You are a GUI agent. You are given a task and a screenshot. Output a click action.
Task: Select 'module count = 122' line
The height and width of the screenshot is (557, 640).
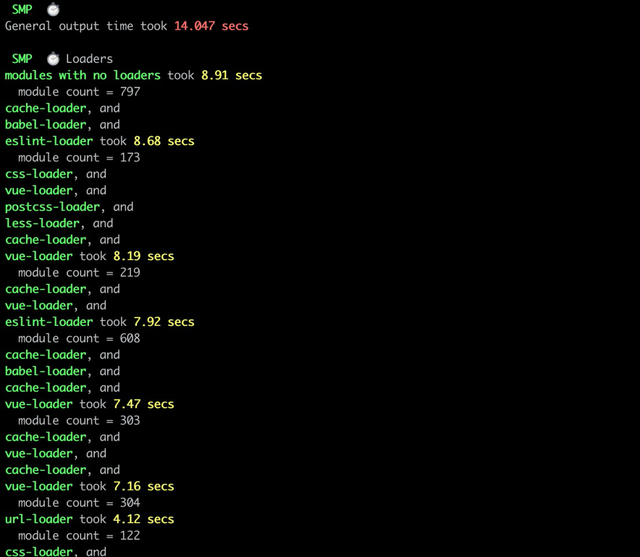(x=79, y=536)
